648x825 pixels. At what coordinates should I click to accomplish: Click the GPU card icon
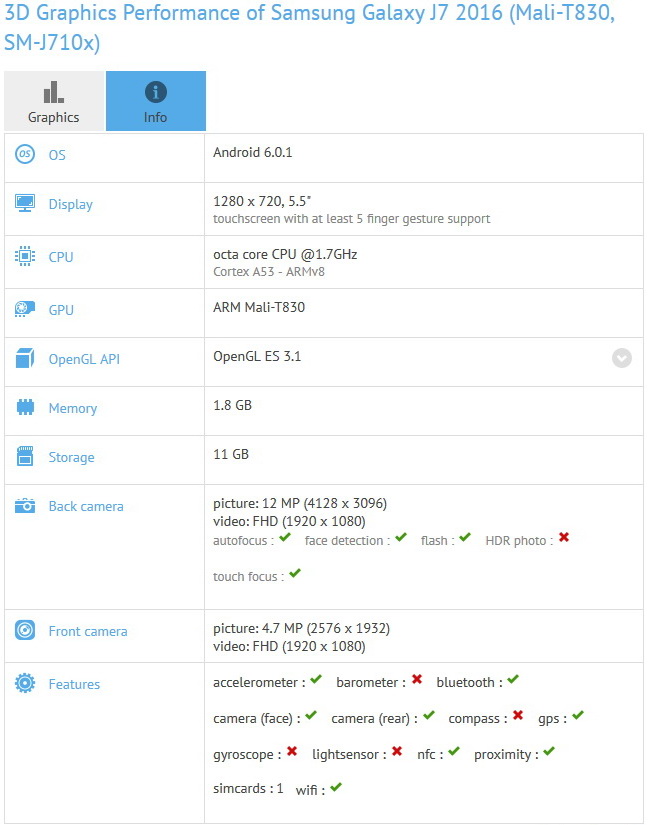[25, 309]
